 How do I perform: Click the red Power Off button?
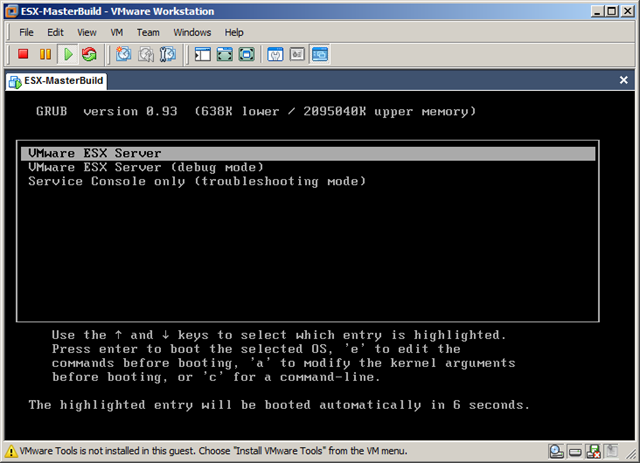click(x=23, y=54)
